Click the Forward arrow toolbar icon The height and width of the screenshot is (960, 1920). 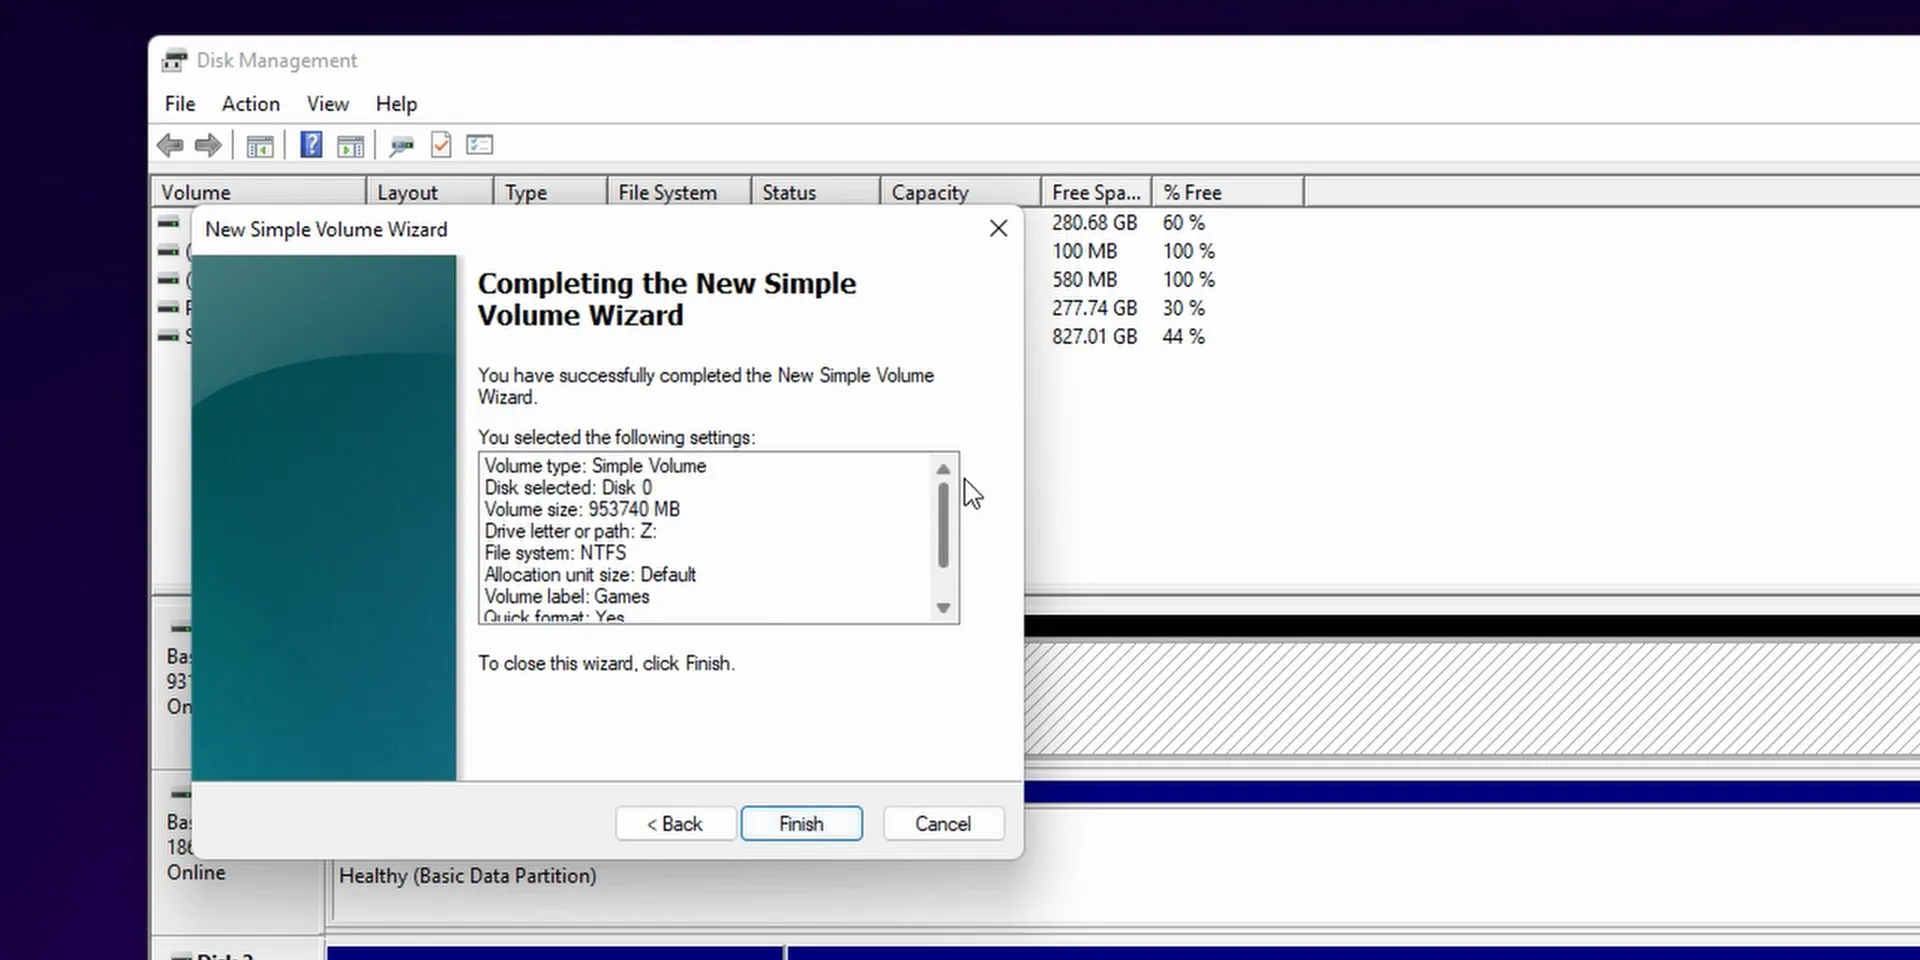pos(208,146)
